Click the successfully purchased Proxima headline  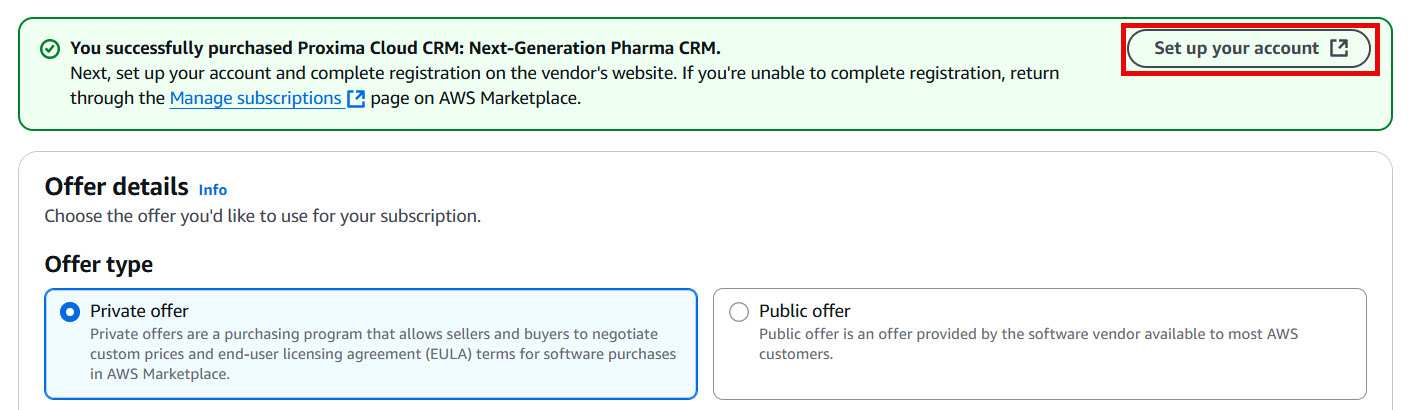click(395, 48)
